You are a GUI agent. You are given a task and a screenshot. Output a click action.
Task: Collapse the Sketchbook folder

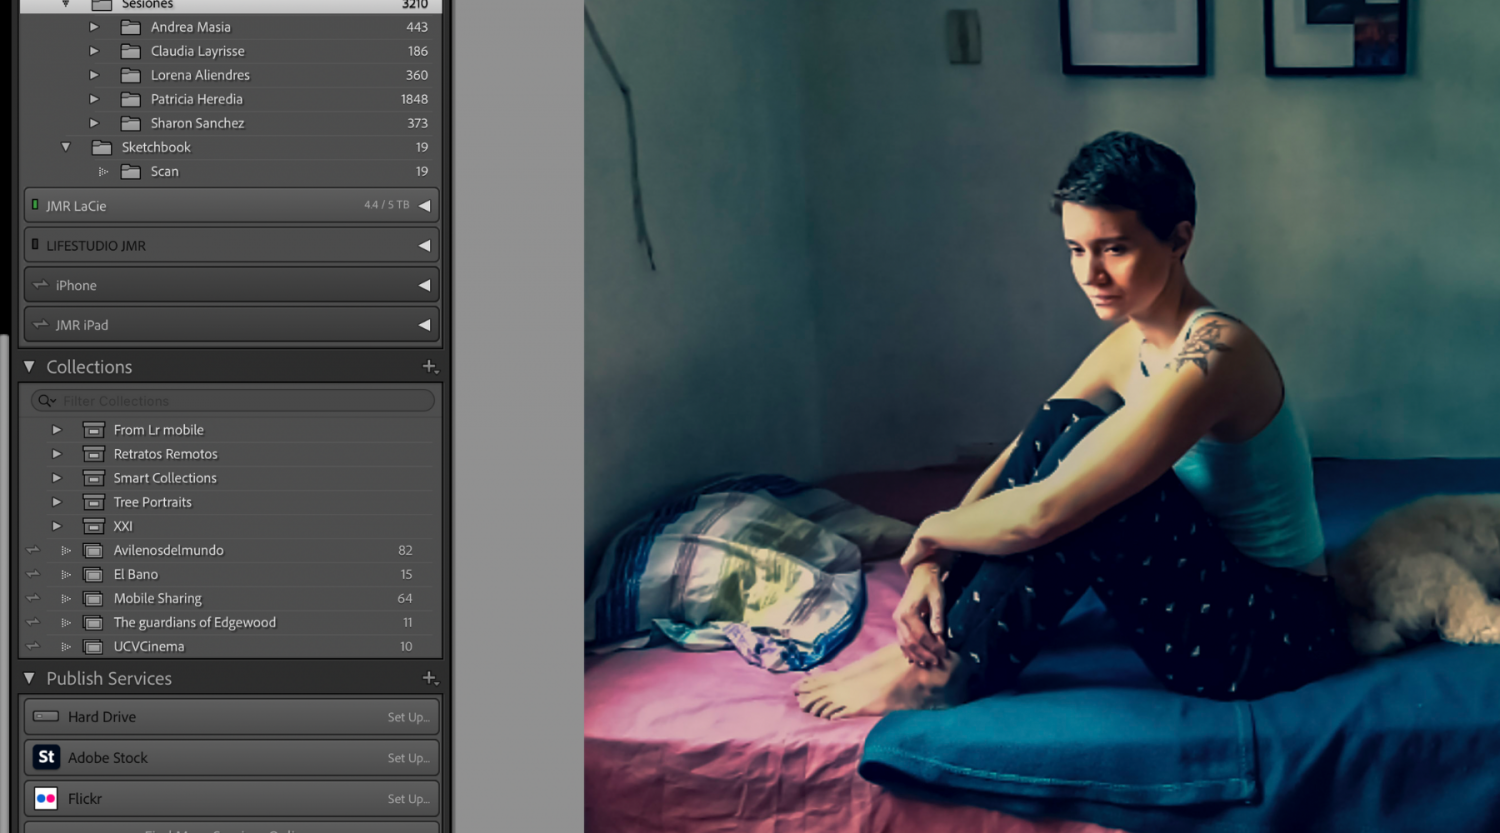click(x=66, y=147)
